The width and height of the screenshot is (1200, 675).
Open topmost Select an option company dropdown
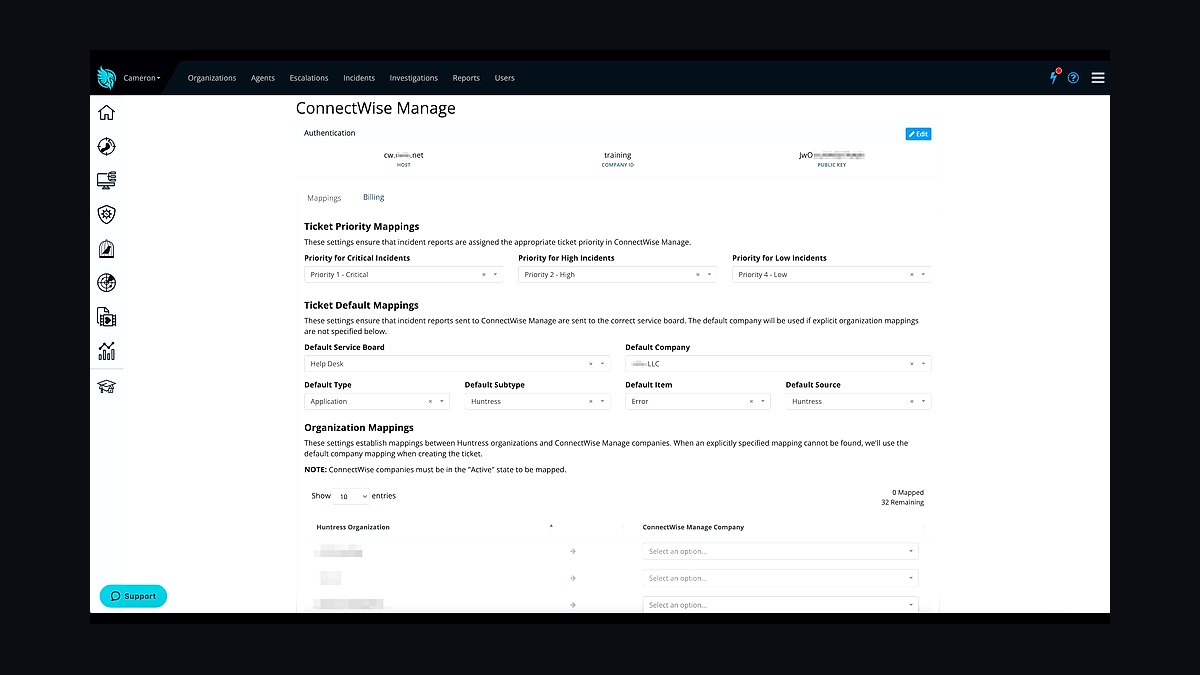(780, 552)
